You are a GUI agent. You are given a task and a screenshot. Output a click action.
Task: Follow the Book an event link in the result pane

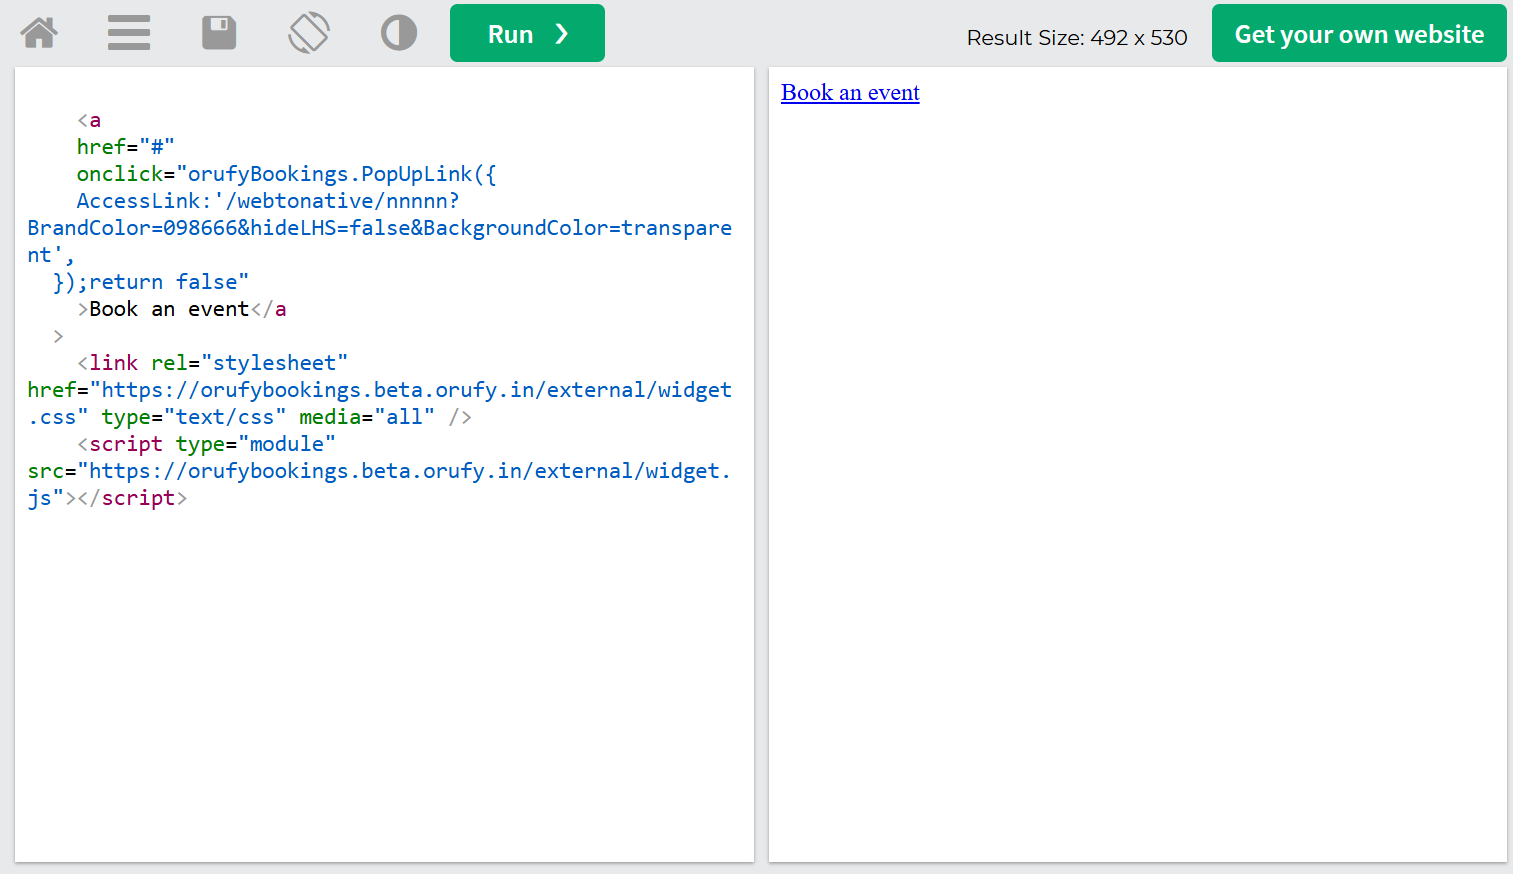(850, 93)
